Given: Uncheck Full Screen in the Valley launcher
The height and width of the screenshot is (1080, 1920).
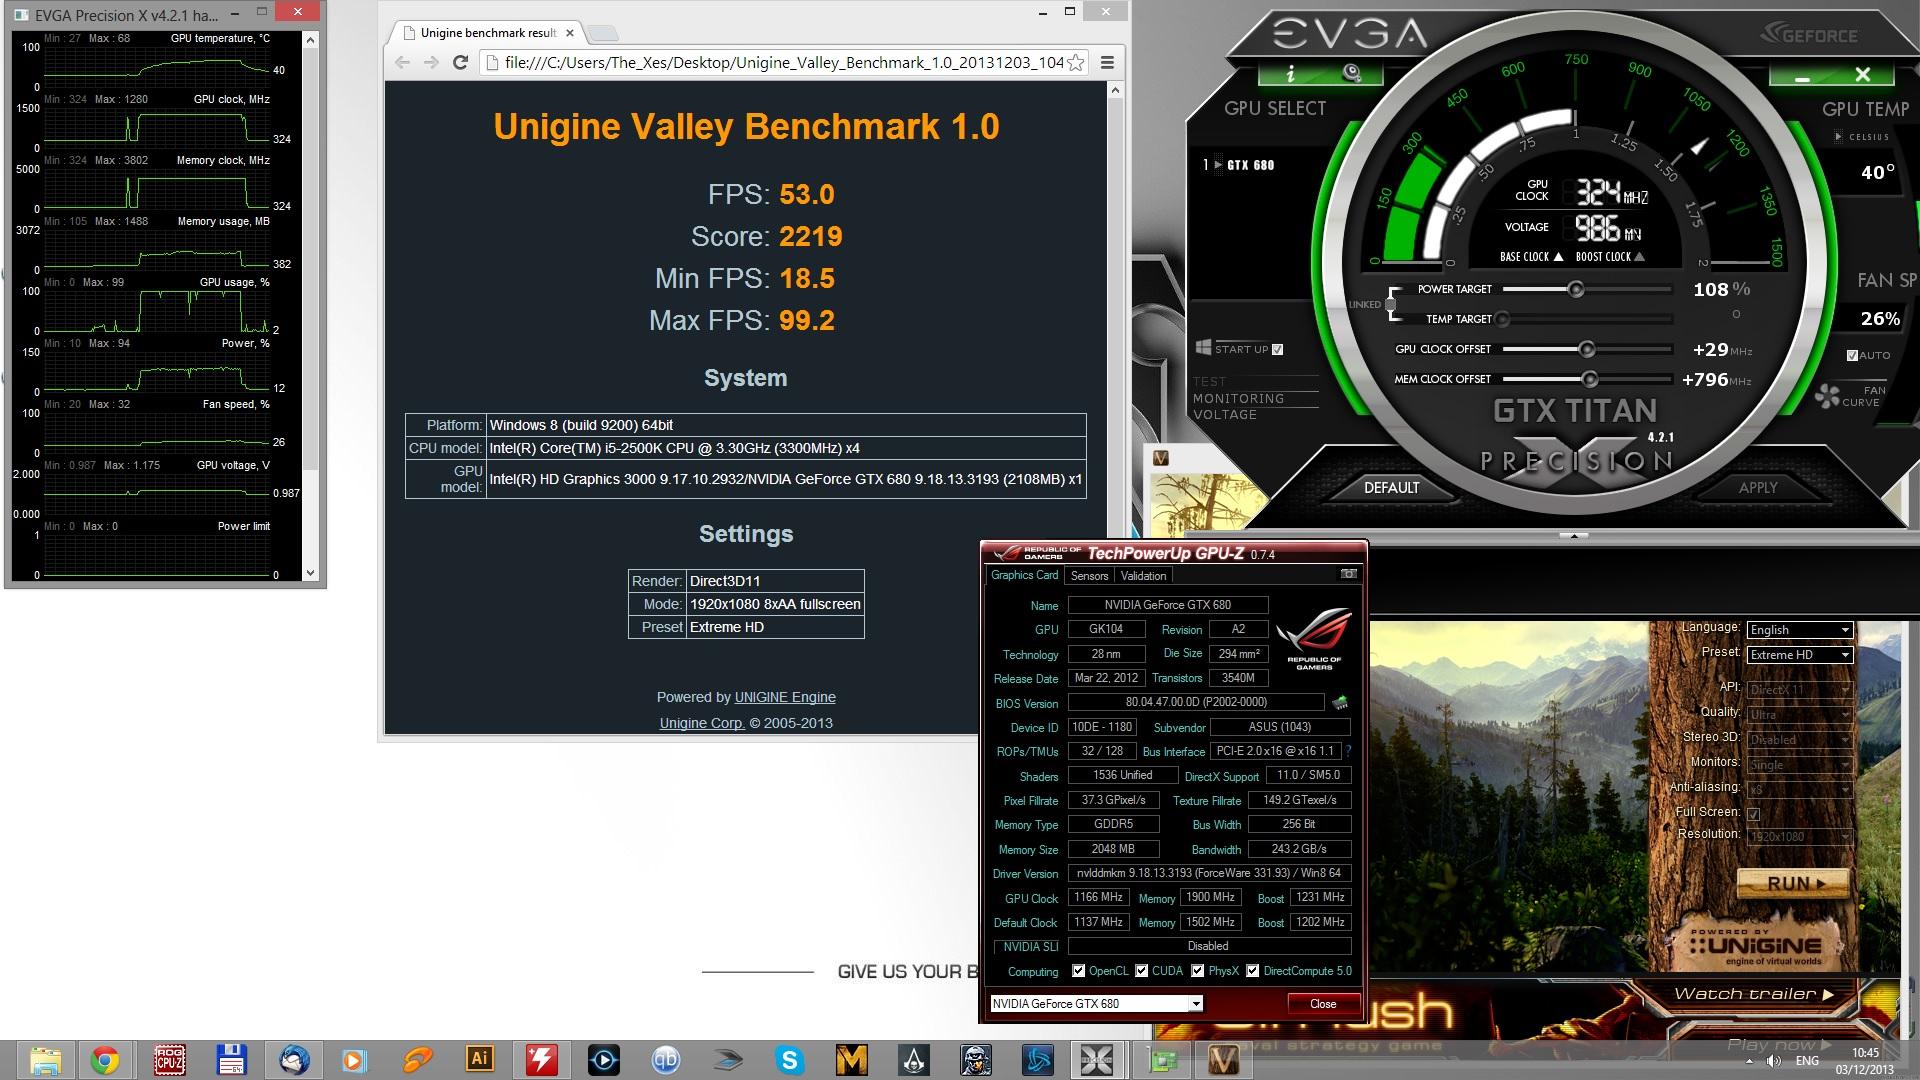Looking at the screenshot, I should click(1753, 813).
